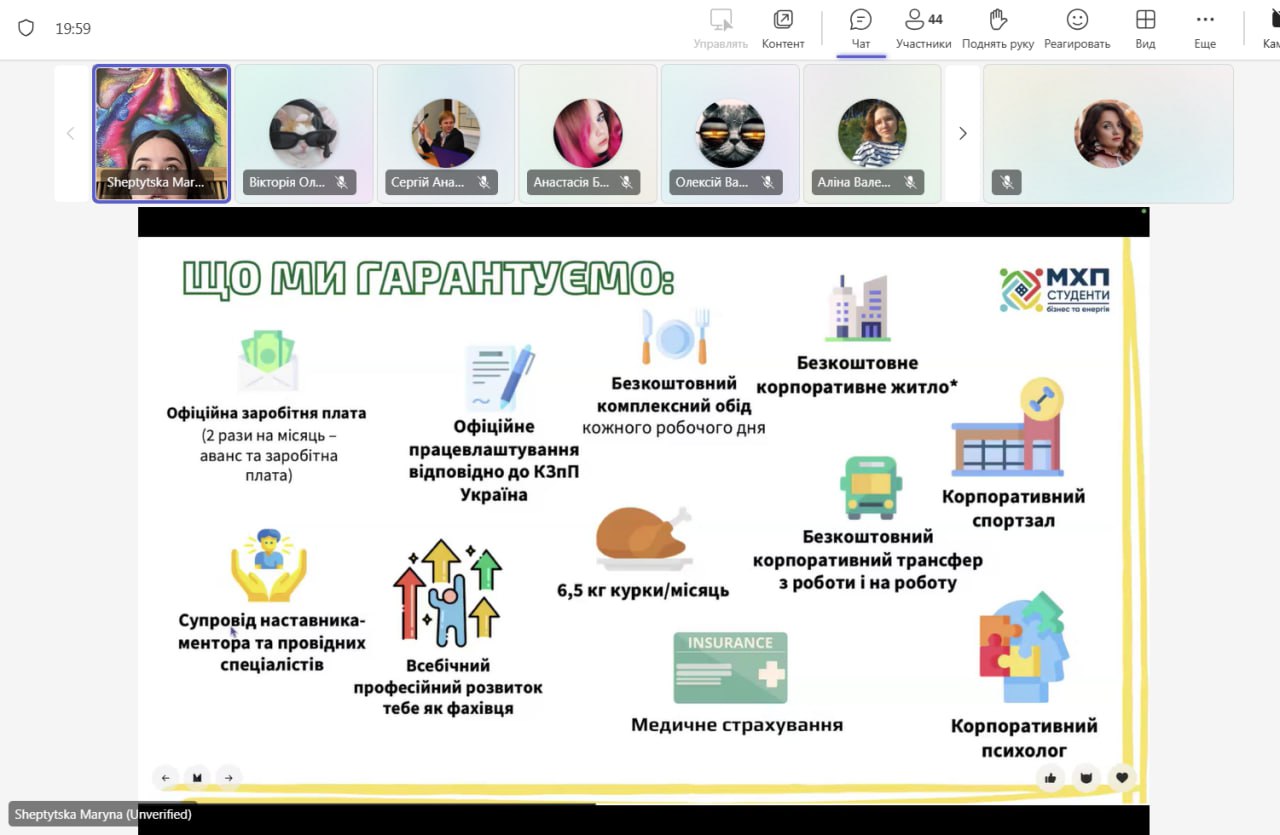Click Олексій's muted microphone indicator
Image resolution: width=1280 pixels, height=835 pixels.
(x=768, y=182)
